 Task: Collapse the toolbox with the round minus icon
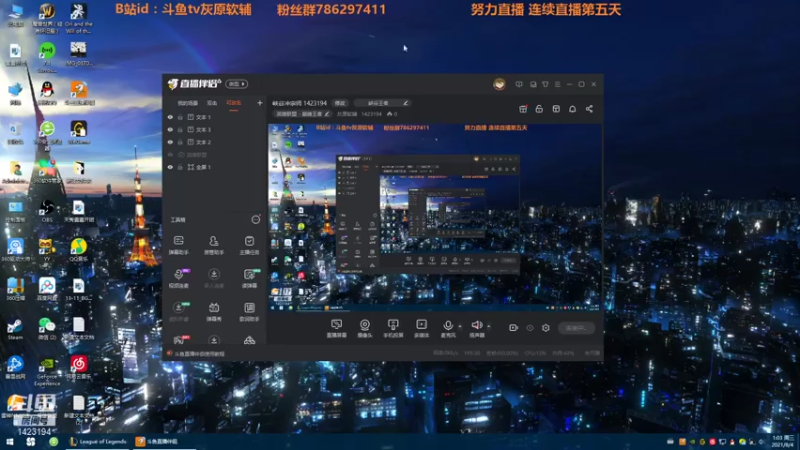[256, 219]
